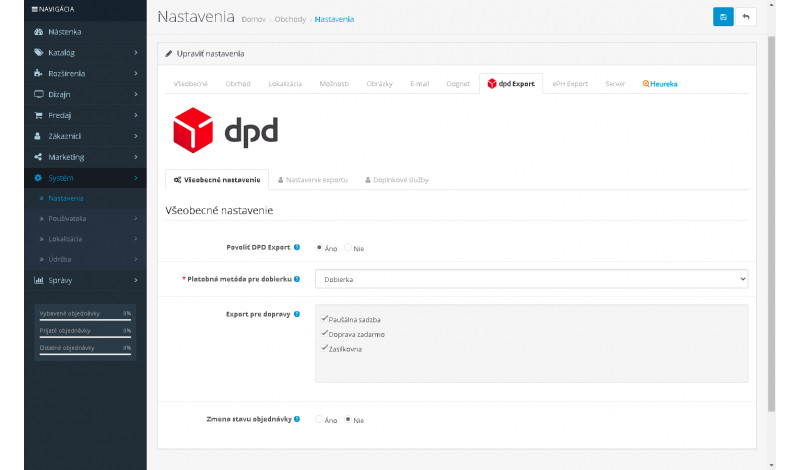The height and width of the screenshot is (470, 800).
Task: Open the Doplnkové služby sub-tab
Action: pyautogui.click(x=397, y=180)
